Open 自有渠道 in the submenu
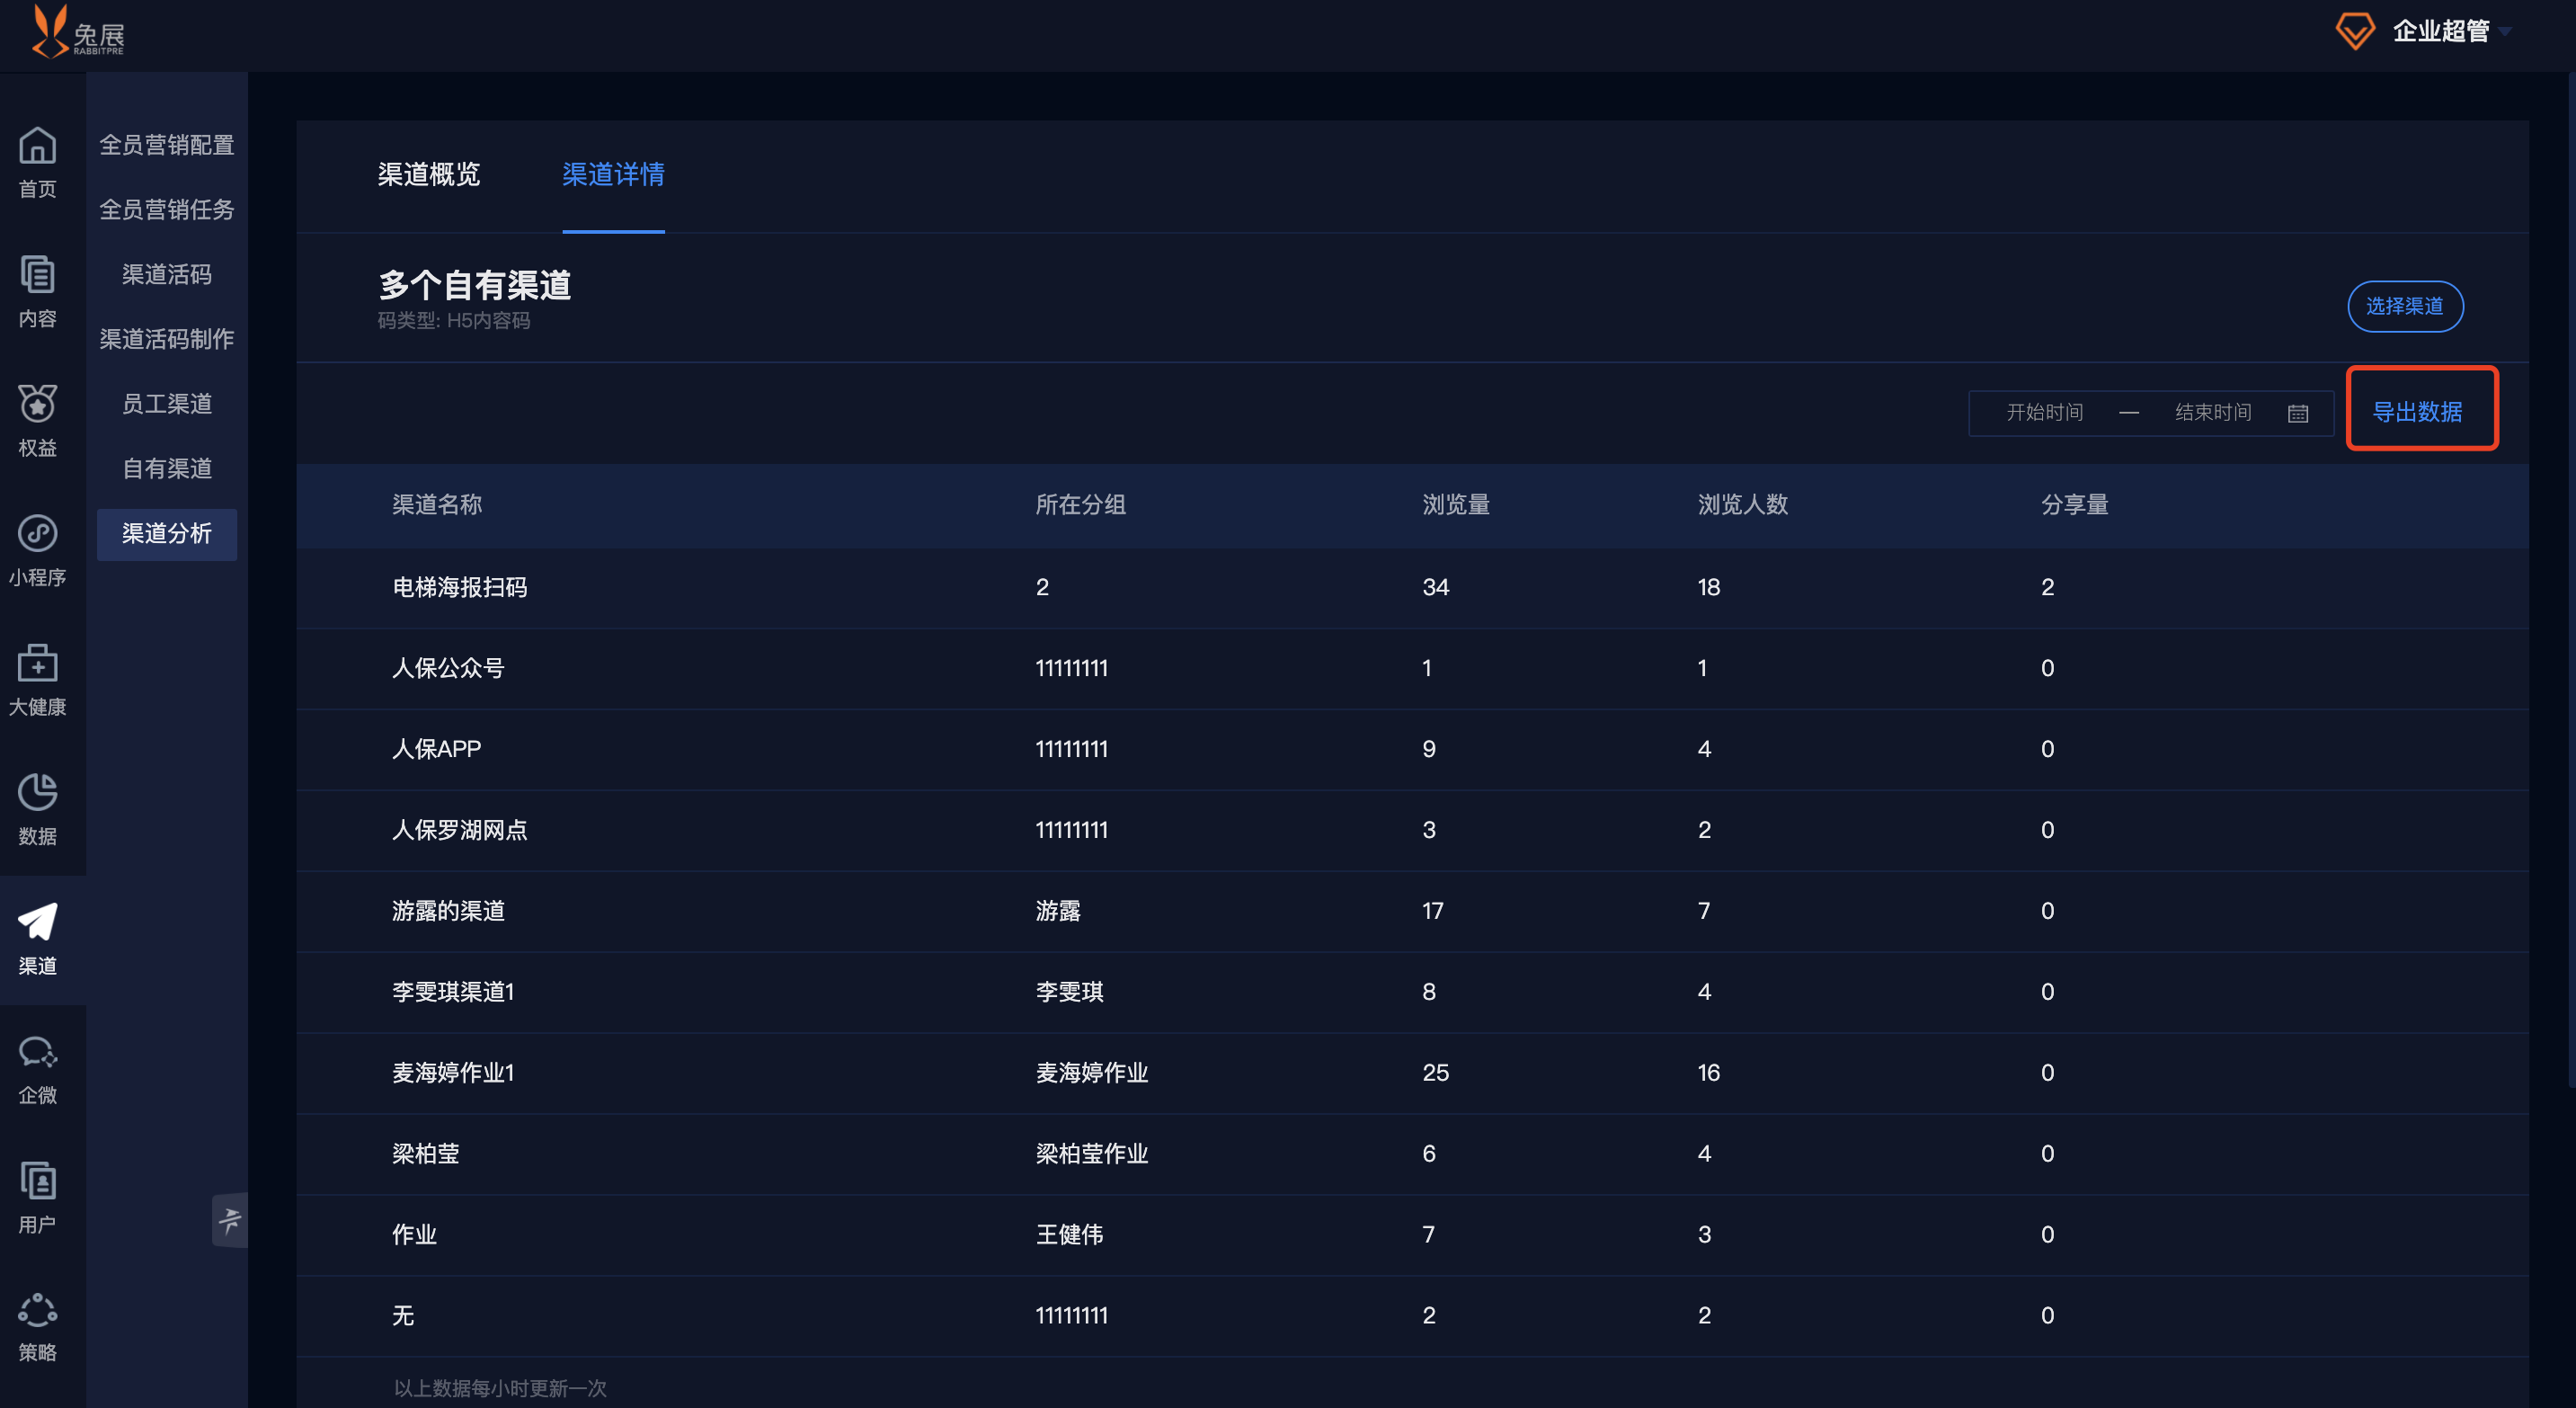The height and width of the screenshot is (1408, 2576). [x=167, y=469]
